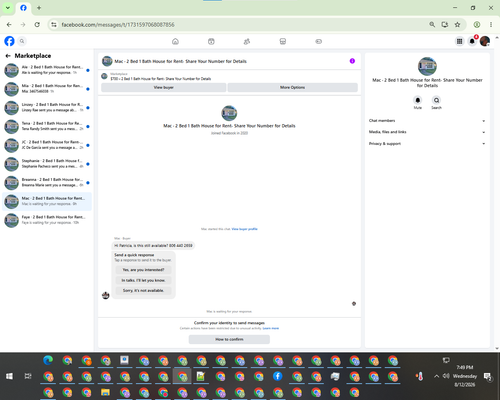Screen dimensions: 500x400
Task: Click the browser forward arrow
Action: [x=23, y=25]
